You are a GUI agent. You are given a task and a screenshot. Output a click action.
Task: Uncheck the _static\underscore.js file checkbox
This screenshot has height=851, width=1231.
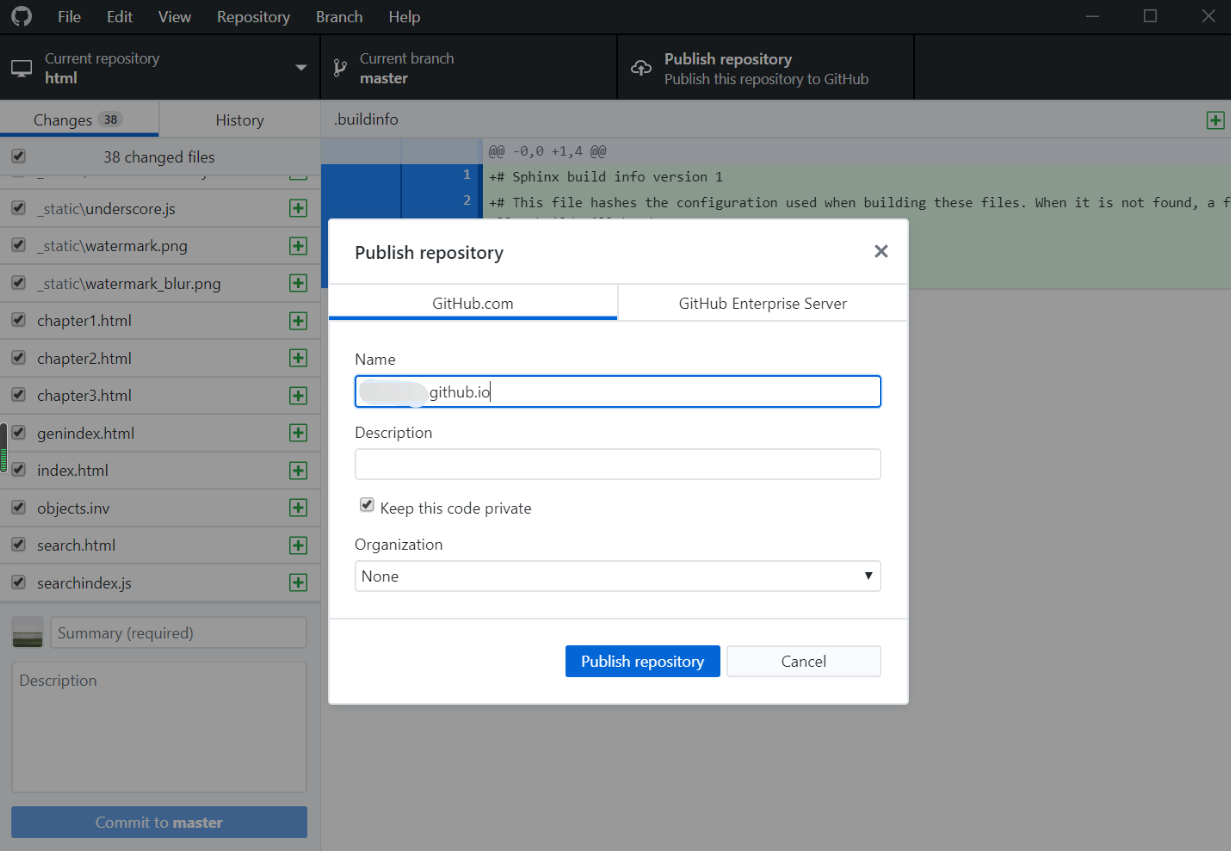pyautogui.click(x=18, y=208)
